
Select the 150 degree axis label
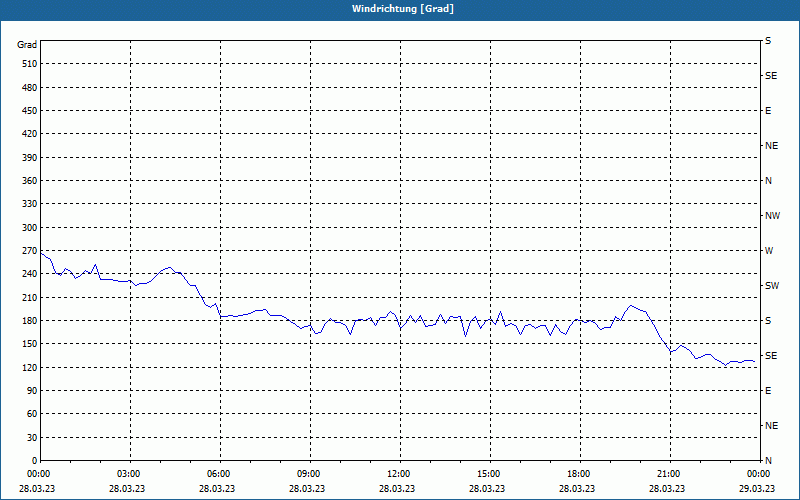pyautogui.click(x=30, y=344)
